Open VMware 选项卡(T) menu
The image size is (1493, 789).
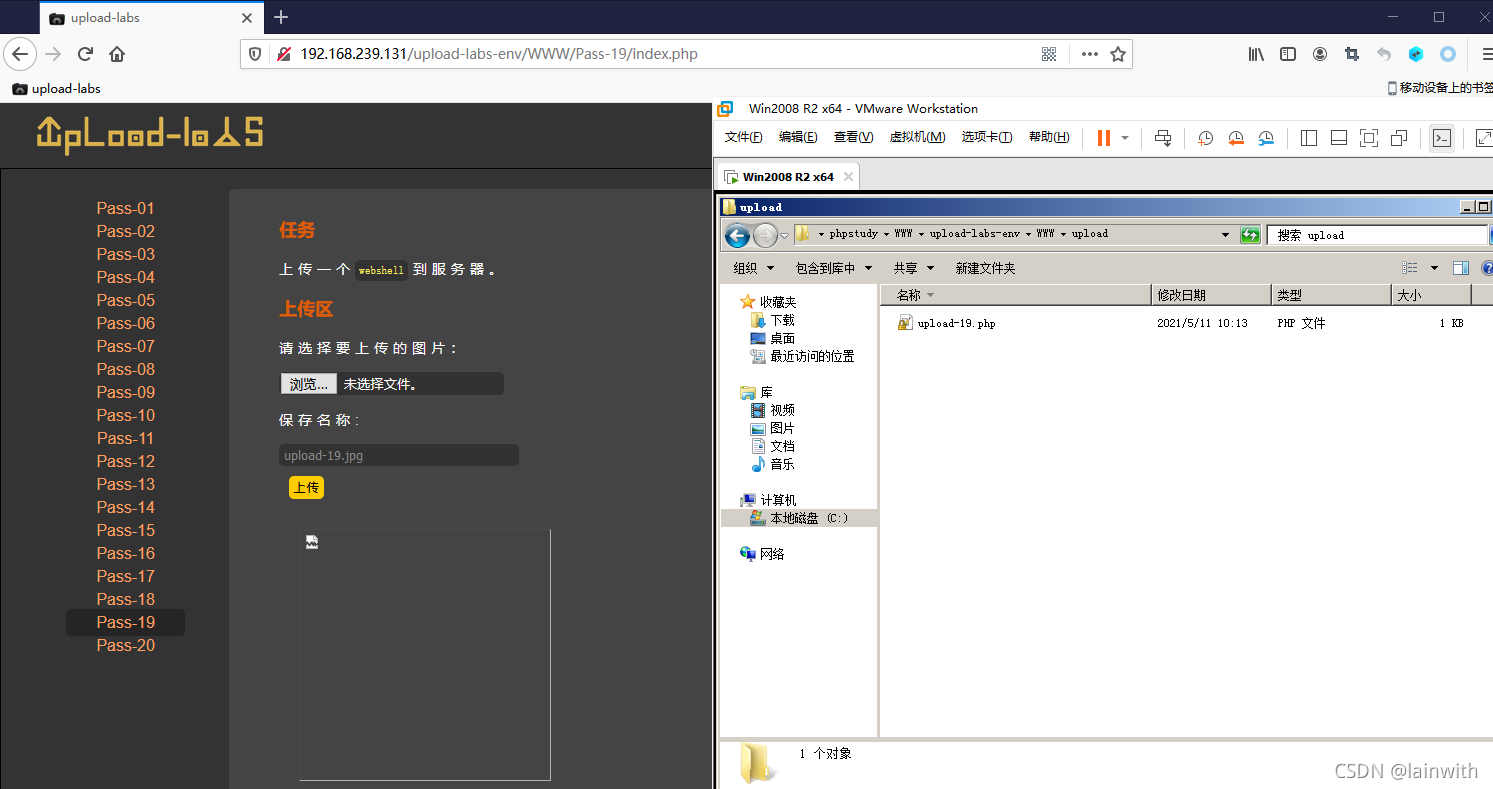coord(987,137)
